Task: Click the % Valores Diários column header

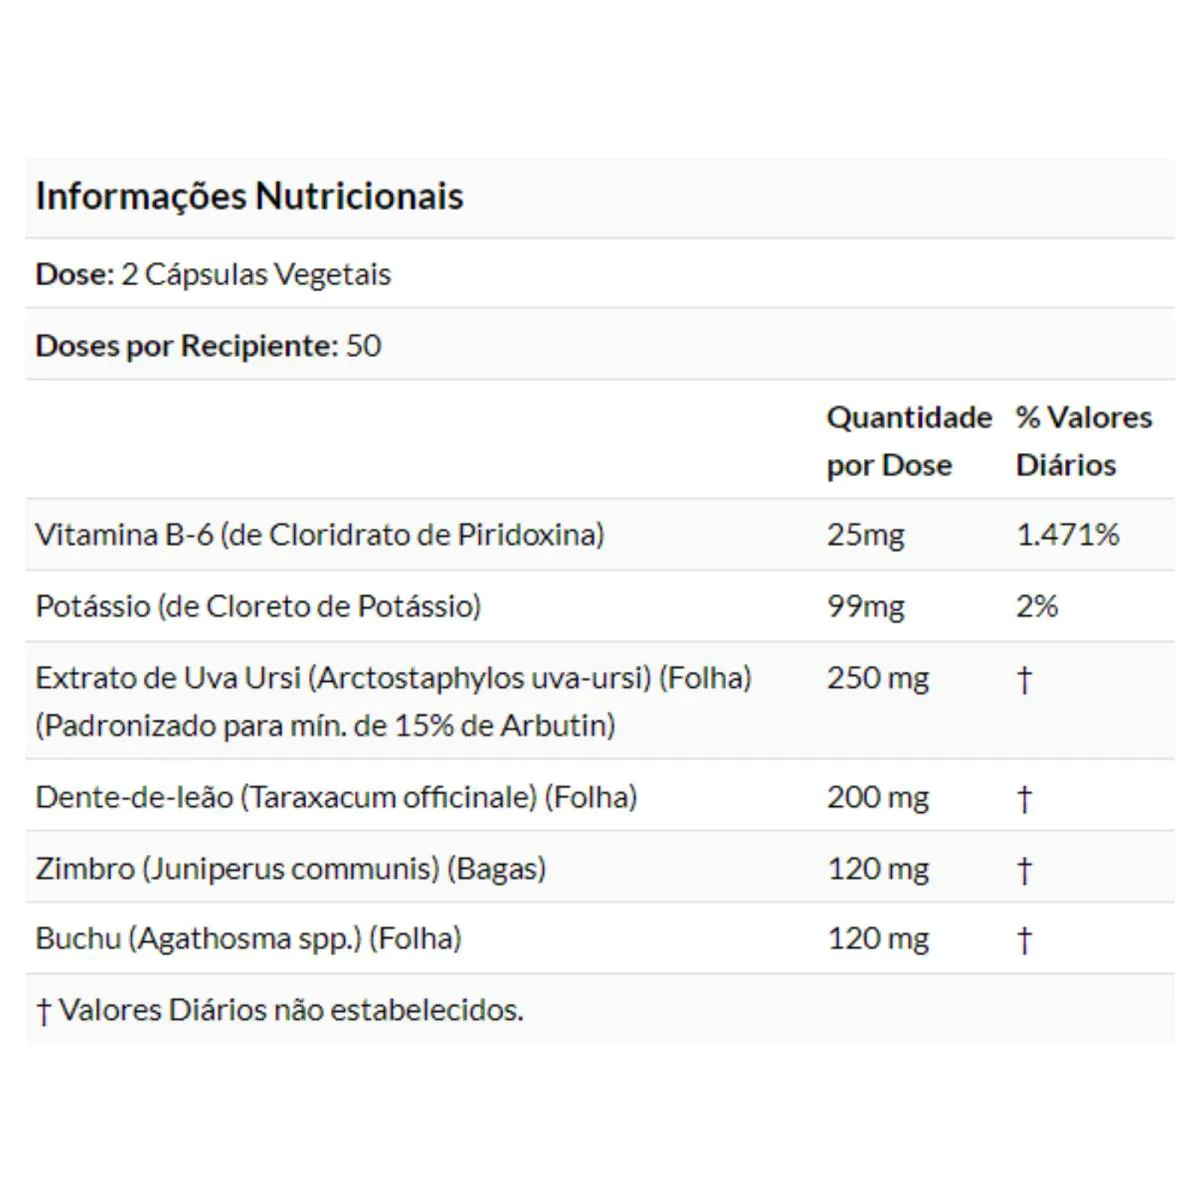Action: tap(1084, 441)
